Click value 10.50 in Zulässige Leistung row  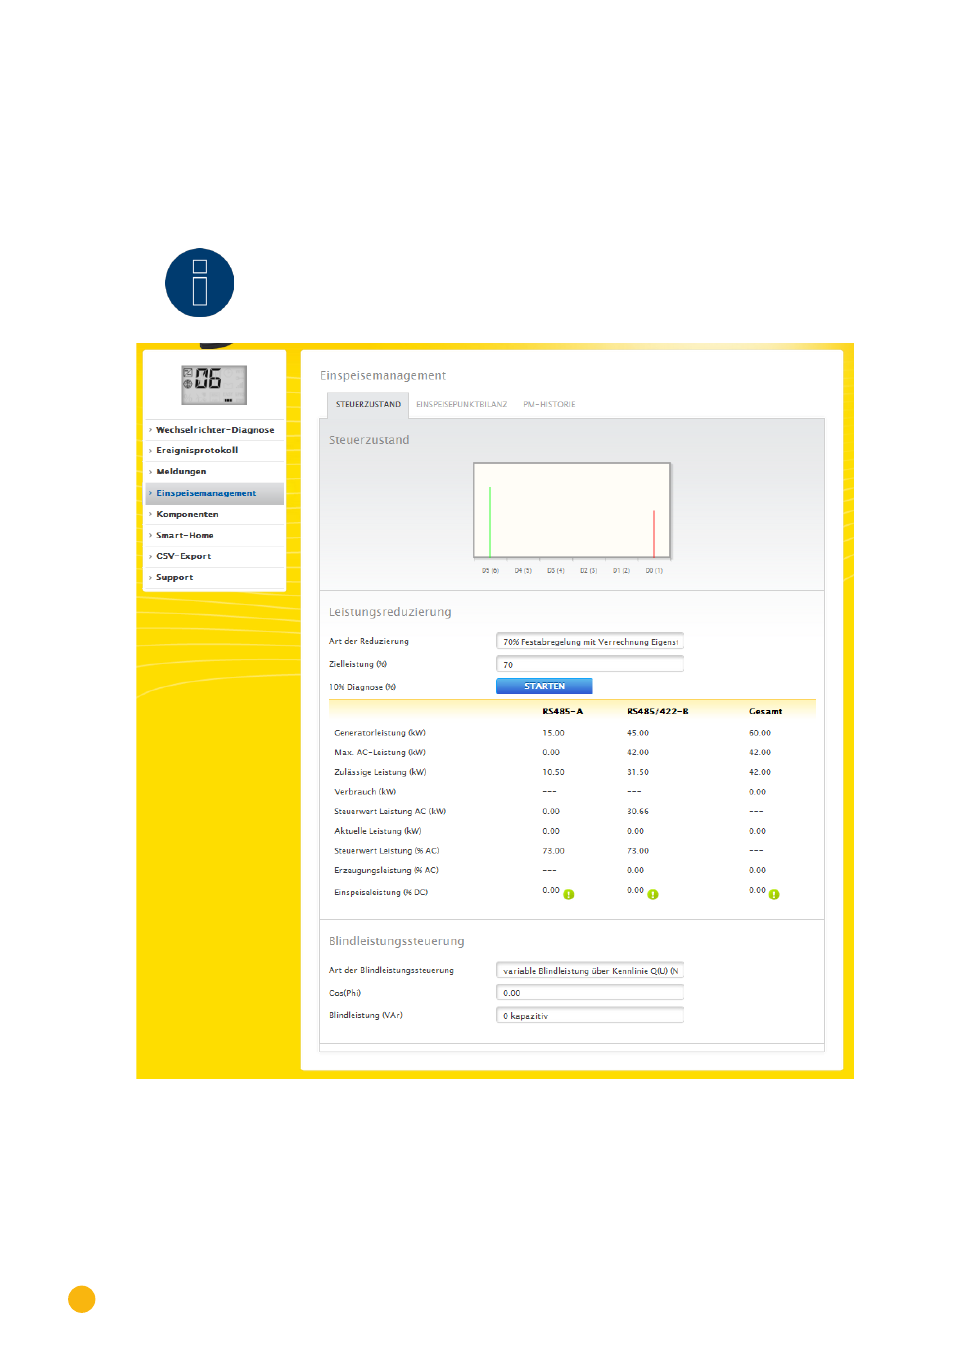(x=553, y=772)
